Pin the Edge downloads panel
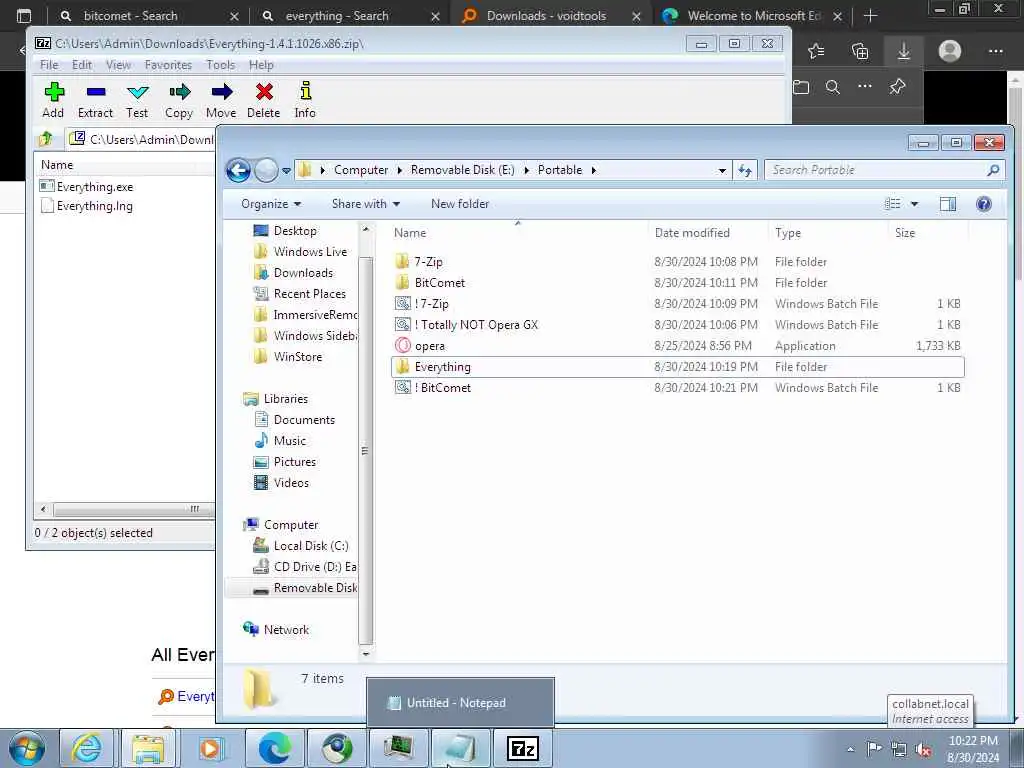 [x=897, y=87]
